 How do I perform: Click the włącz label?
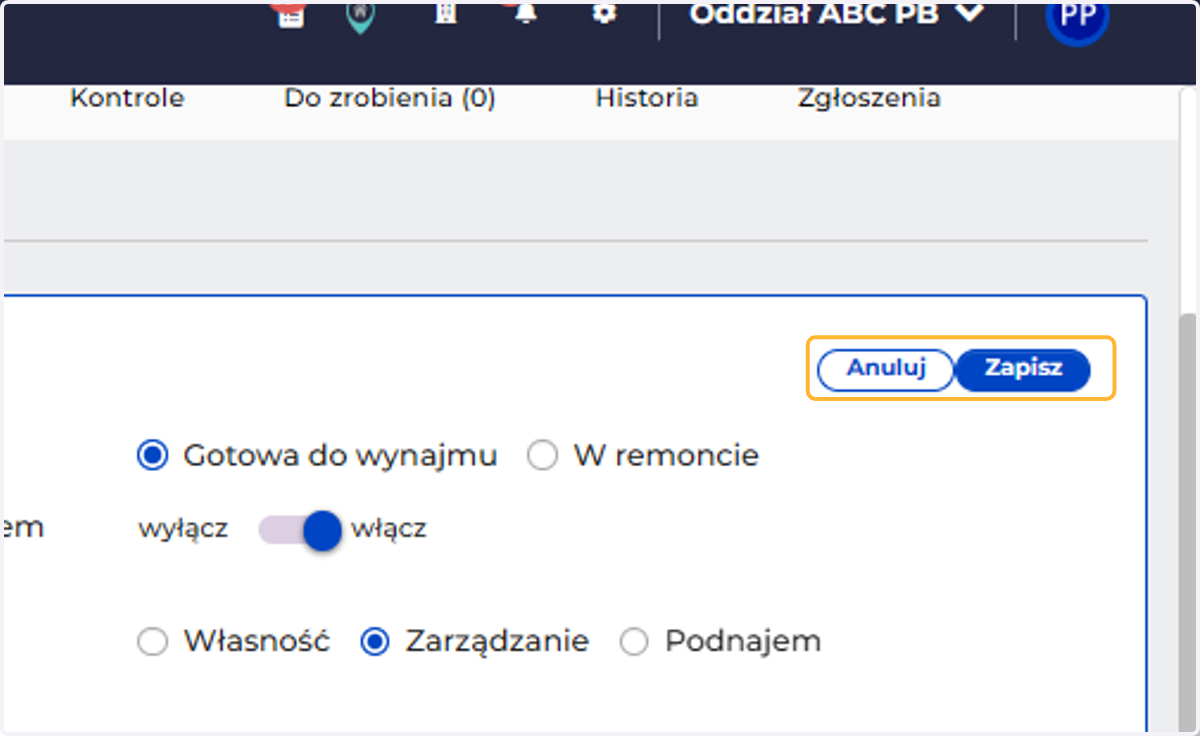[388, 529]
